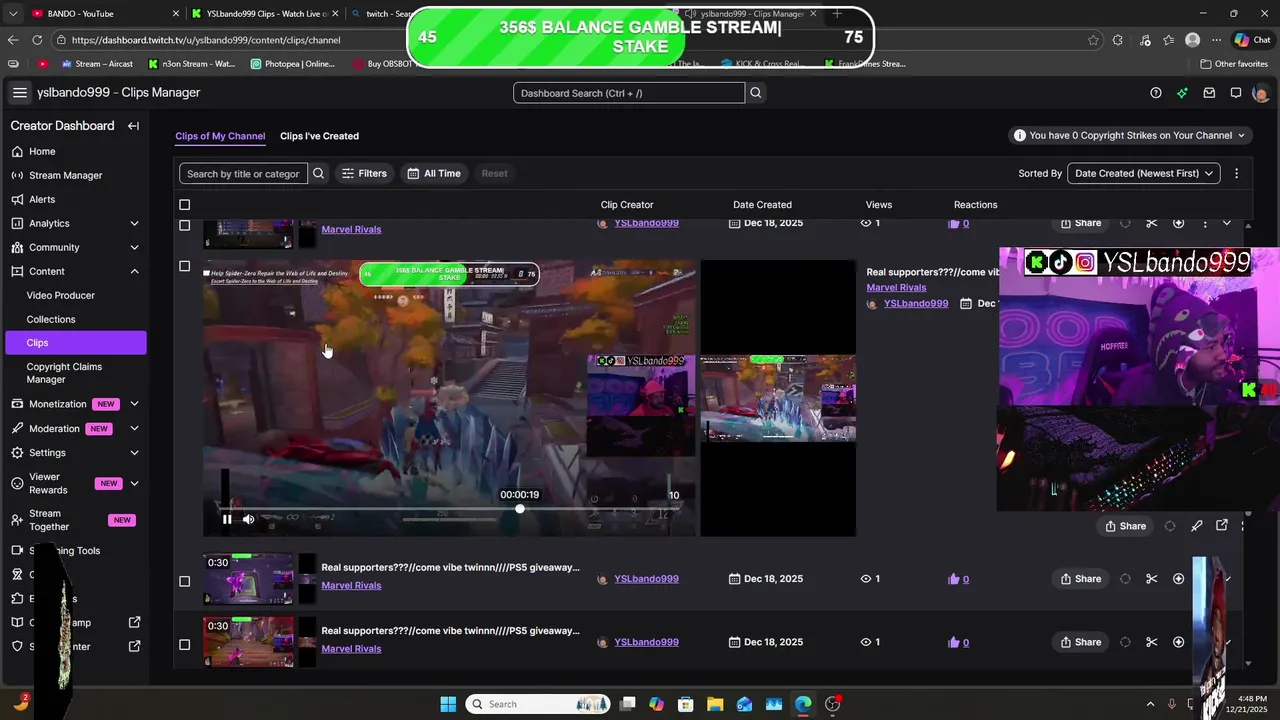1280x720 pixels.
Task: Click the clip title search magnifier icon
Action: tap(318, 173)
